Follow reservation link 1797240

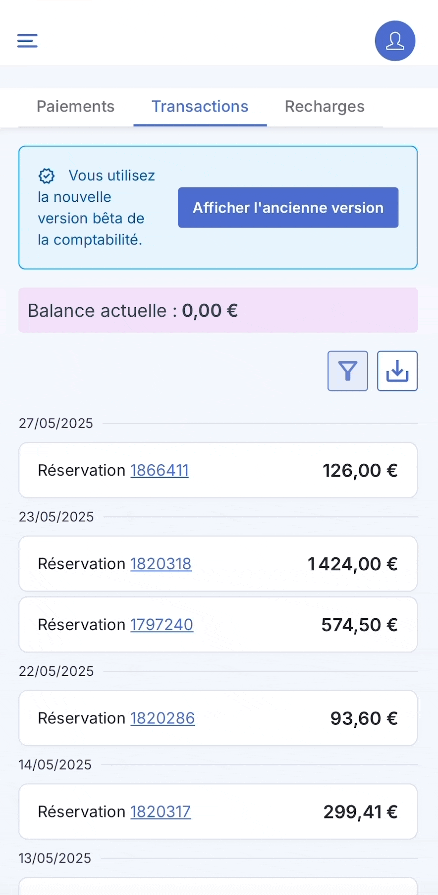click(x=162, y=625)
